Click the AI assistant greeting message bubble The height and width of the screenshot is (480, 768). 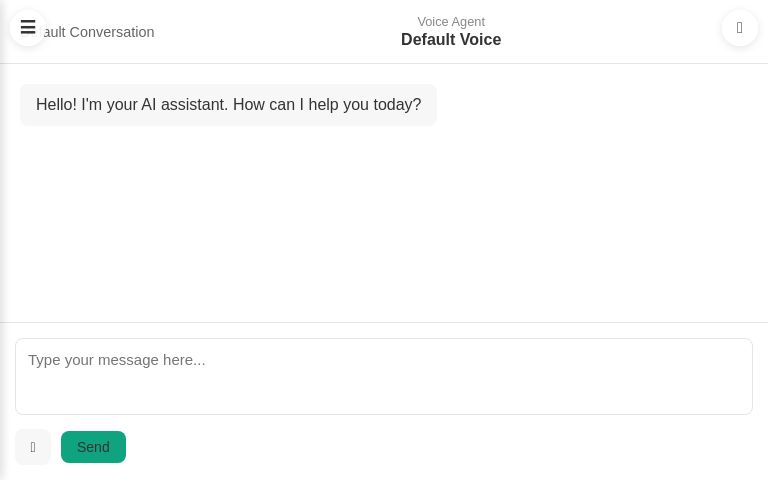point(228,105)
